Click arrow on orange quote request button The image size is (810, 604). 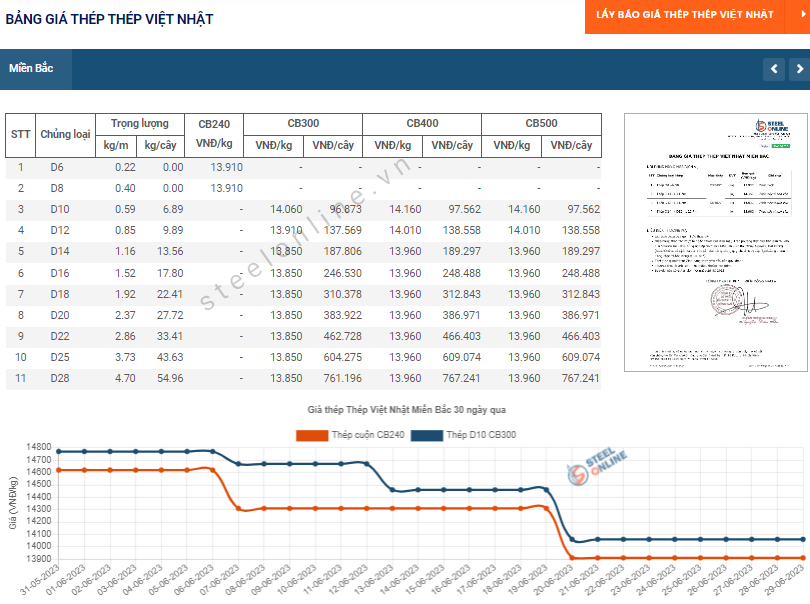tap(802, 14)
